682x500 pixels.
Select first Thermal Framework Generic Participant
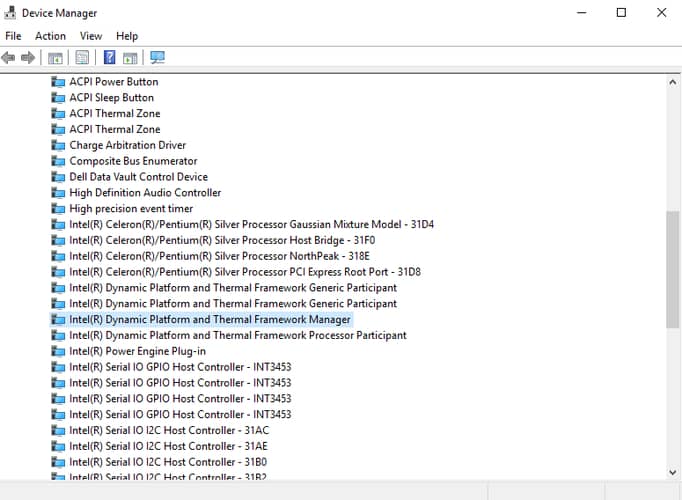point(233,288)
